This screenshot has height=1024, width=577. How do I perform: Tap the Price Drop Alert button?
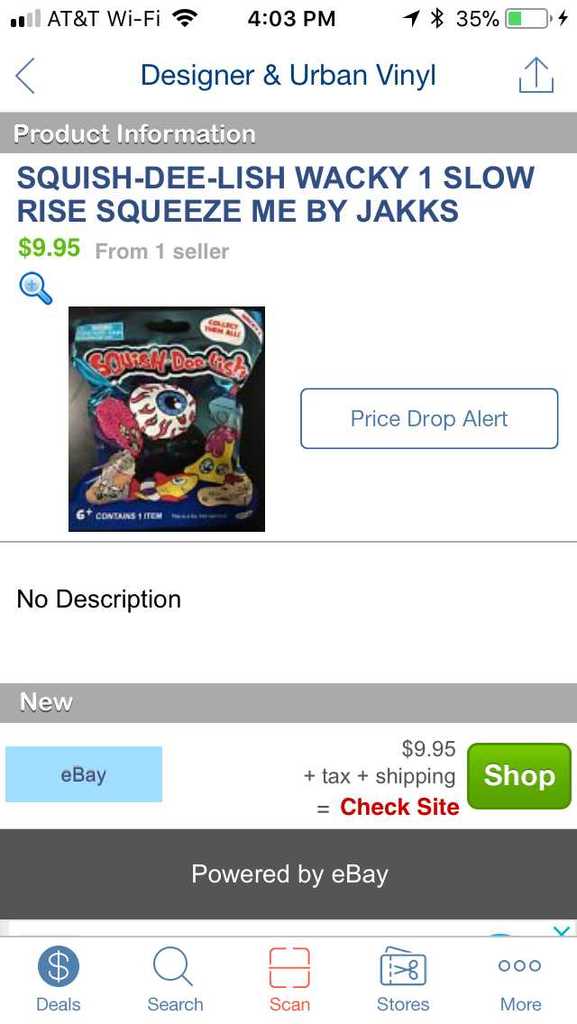click(429, 419)
